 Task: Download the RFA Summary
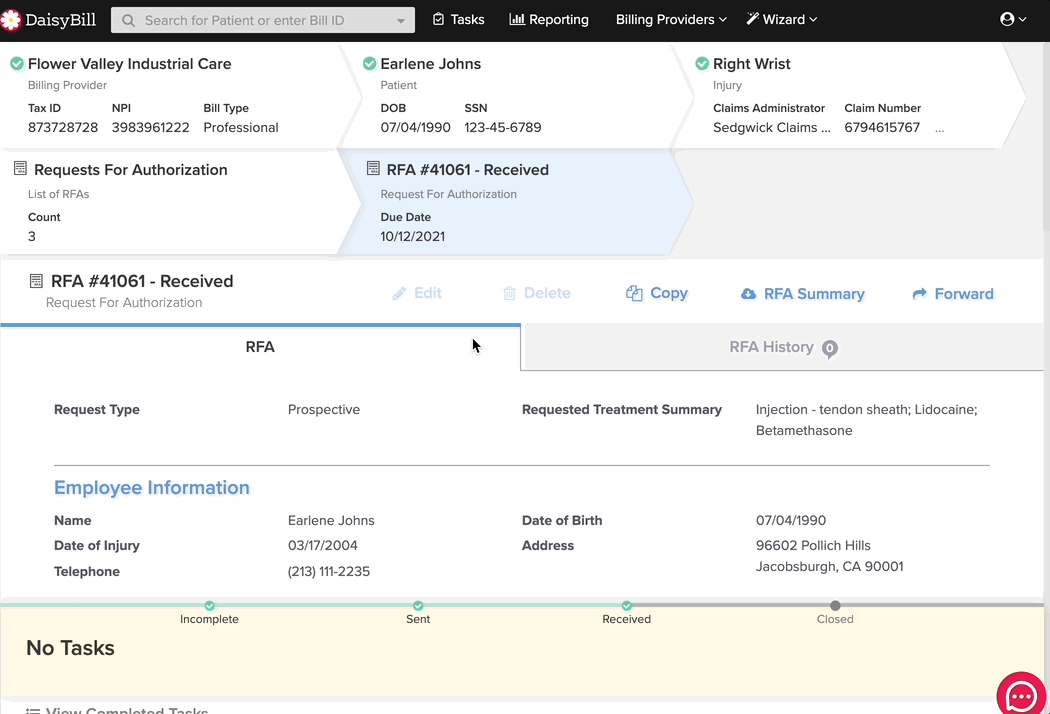coord(803,294)
